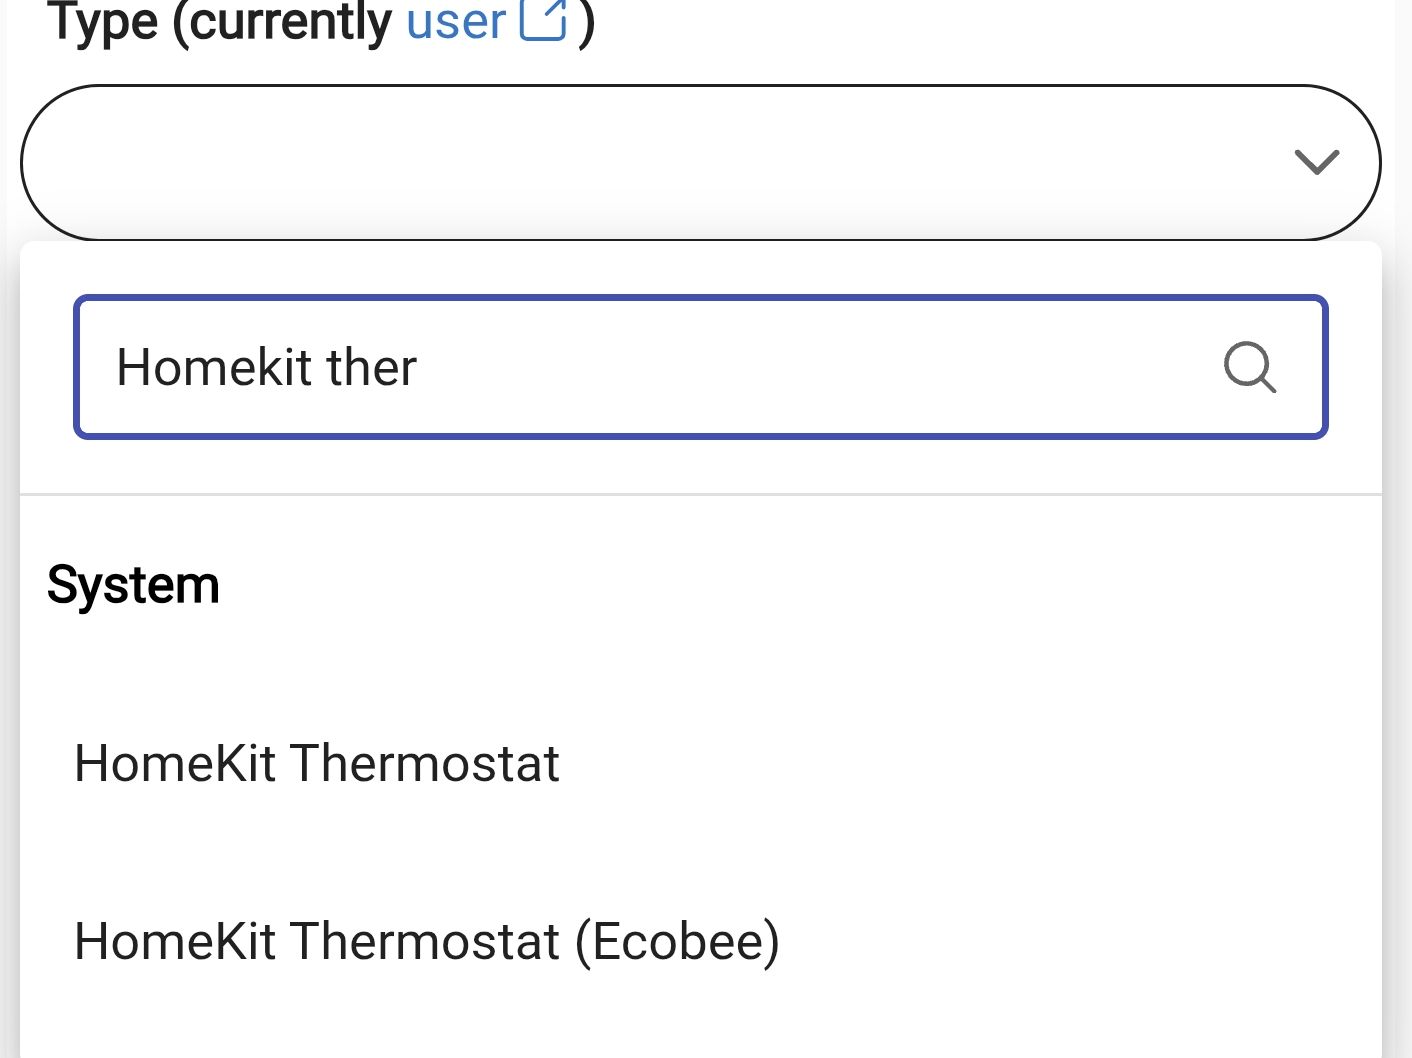The width and height of the screenshot is (1412, 1058).
Task: Click the "Type (currently" field label
Action: coord(219,21)
